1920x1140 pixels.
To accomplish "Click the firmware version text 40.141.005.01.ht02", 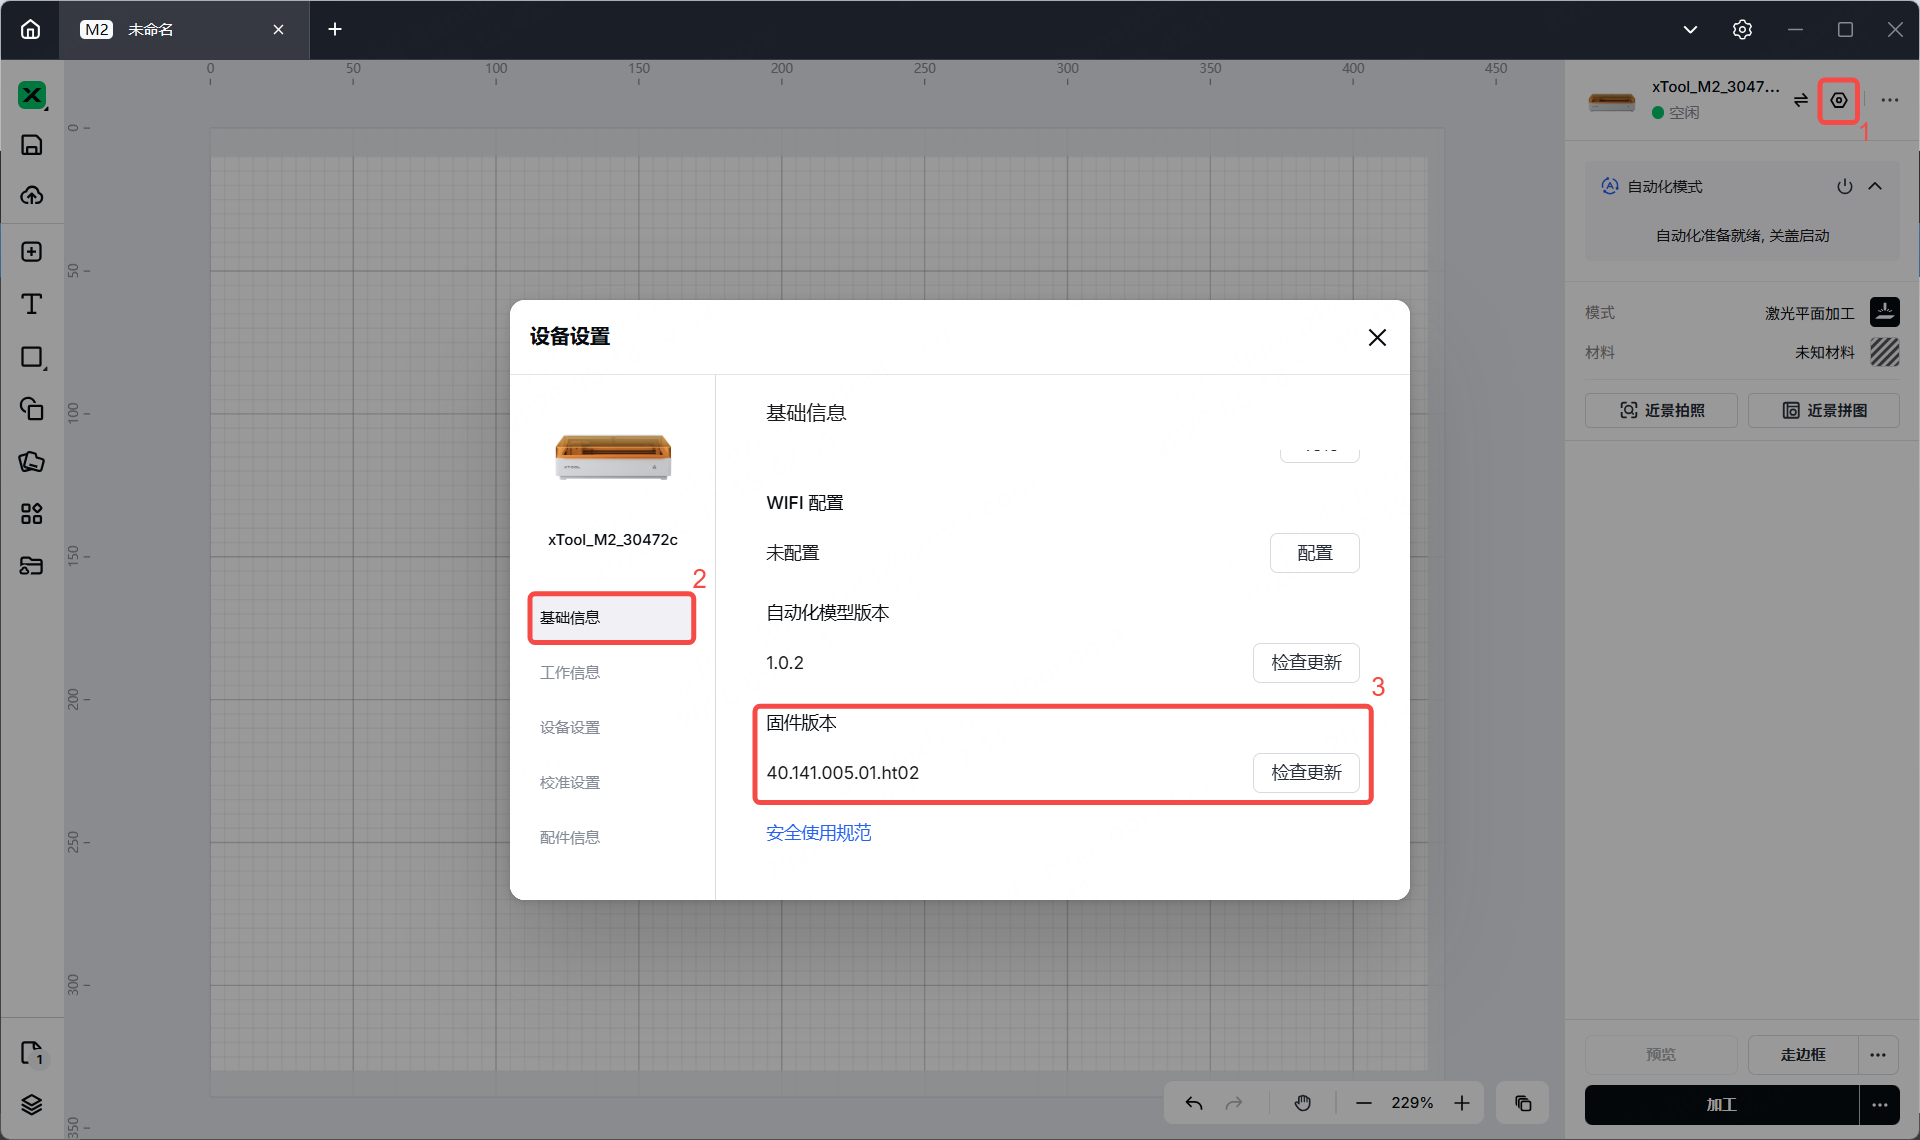I will point(843,773).
